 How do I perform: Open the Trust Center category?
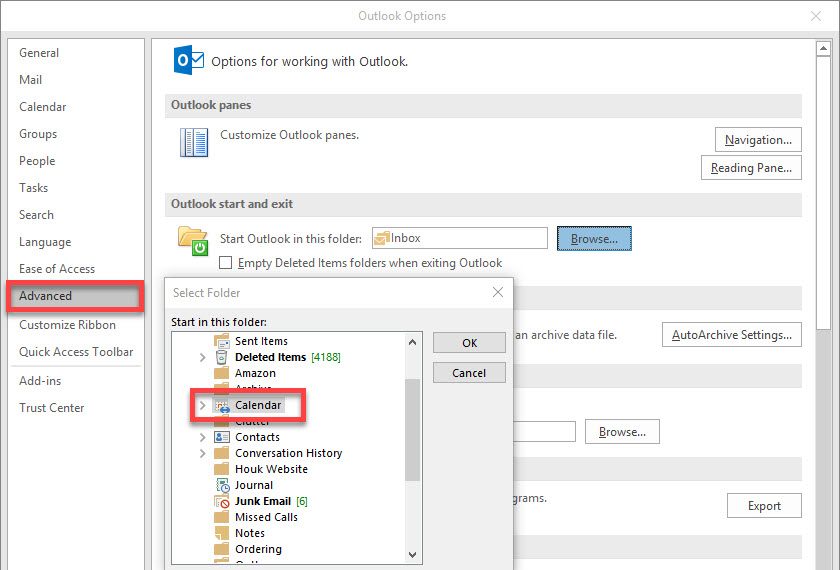click(52, 408)
